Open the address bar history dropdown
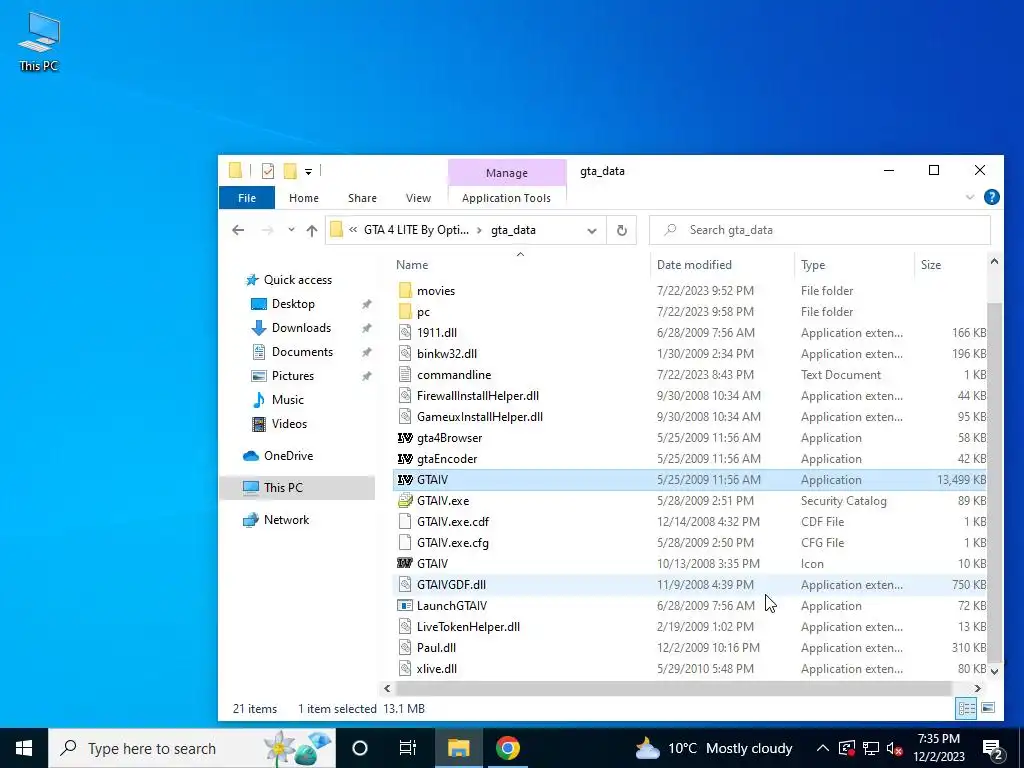This screenshot has height=768, width=1024. [592, 231]
